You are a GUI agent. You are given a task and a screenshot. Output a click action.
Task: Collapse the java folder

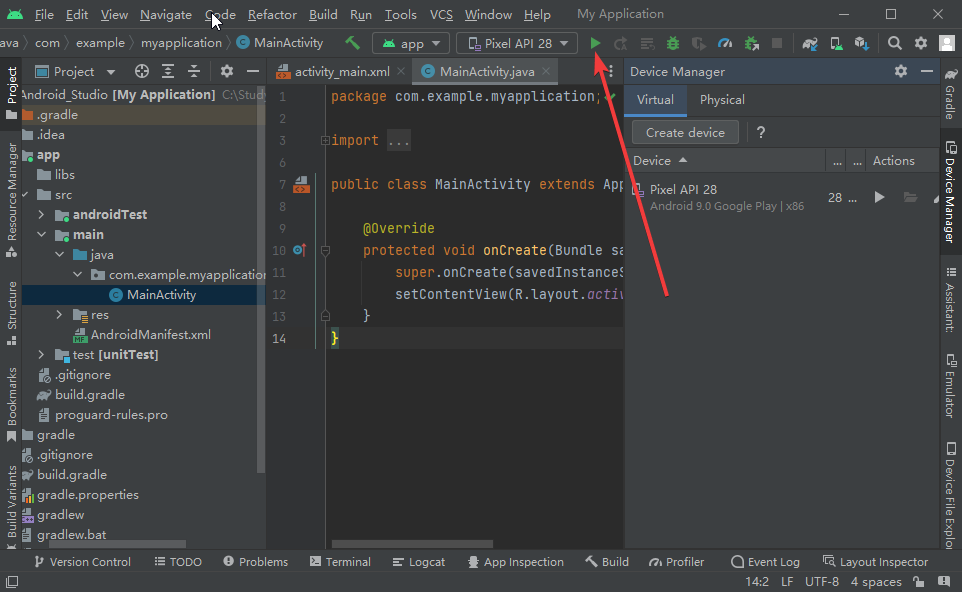point(60,255)
